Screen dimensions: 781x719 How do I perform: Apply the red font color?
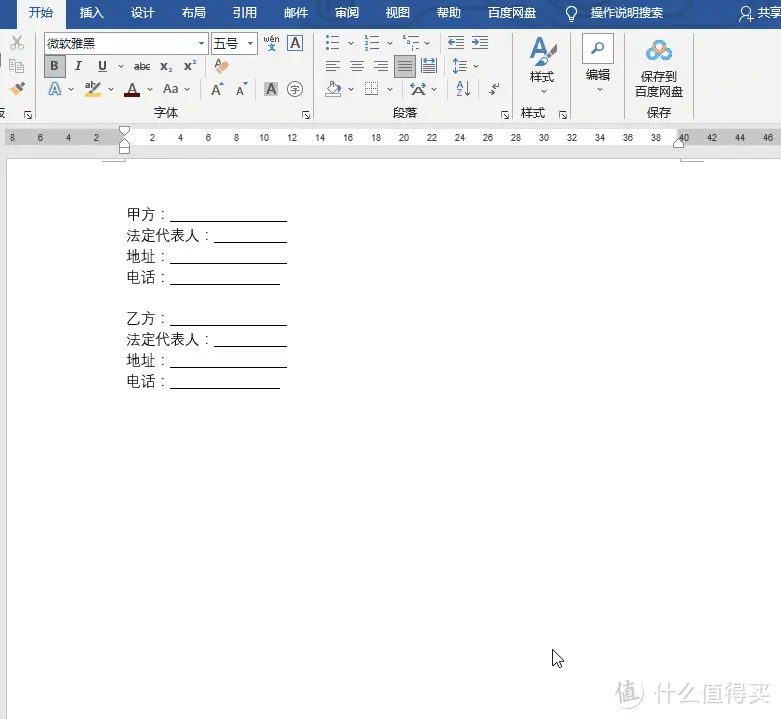132,89
